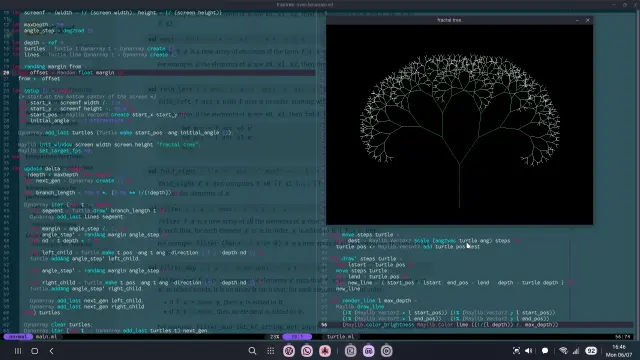
Task: Click the 'color_brightness' line in turtle.ml
Action: (x=451, y=325)
